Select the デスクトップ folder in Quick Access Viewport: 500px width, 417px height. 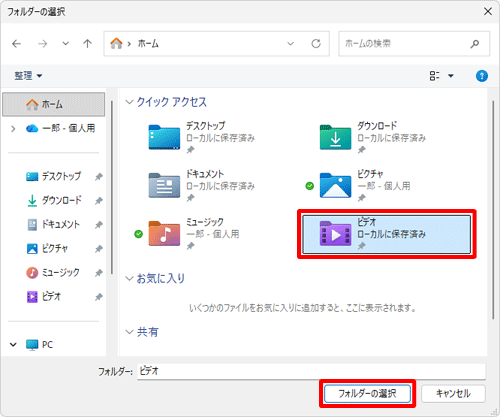pos(202,138)
